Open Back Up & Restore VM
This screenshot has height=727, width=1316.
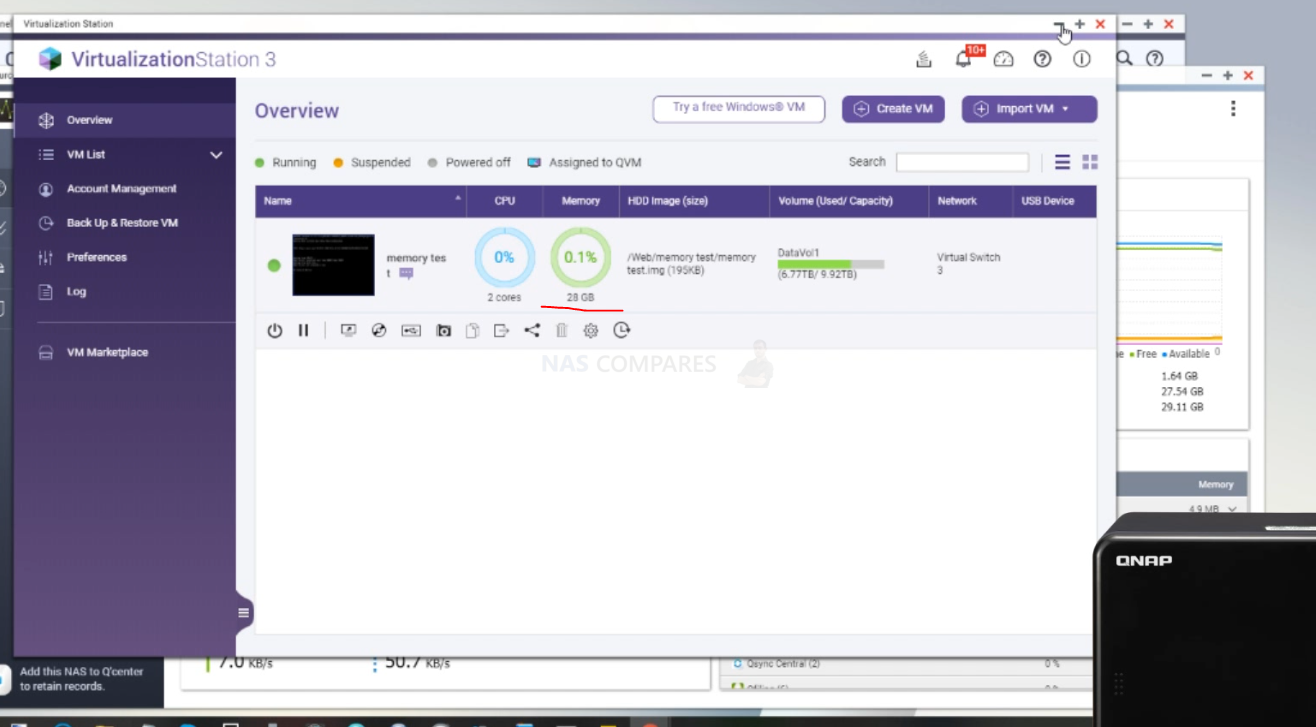click(x=124, y=223)
